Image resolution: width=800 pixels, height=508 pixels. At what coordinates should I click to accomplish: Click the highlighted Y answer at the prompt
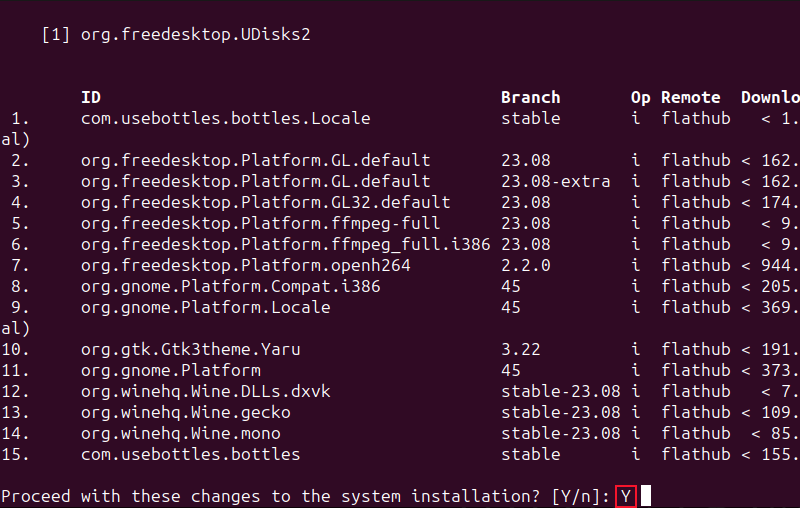pos(626,496)
